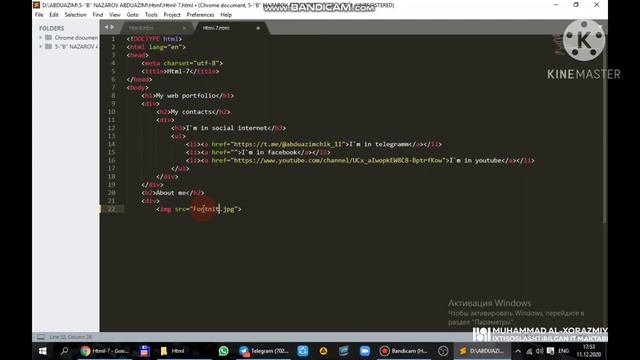
Task: Open the orange triangle app in the taskbar
Action: [323, 351]
